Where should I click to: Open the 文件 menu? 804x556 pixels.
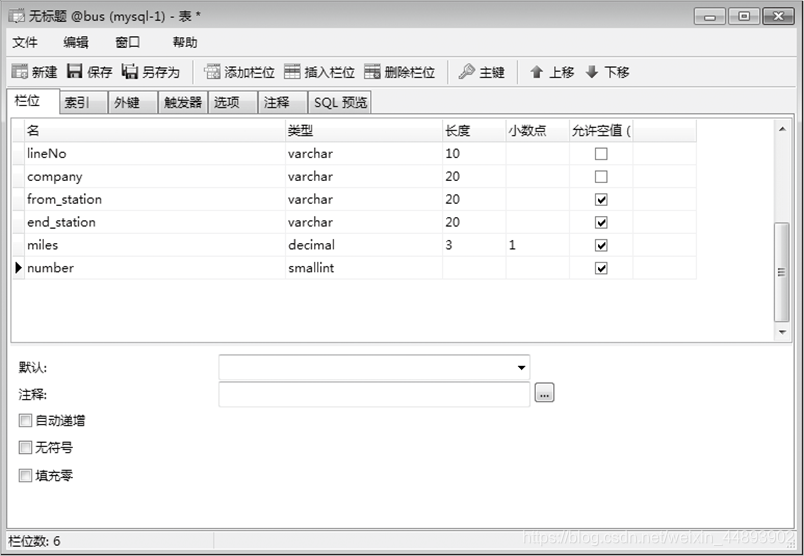(25, 42)
